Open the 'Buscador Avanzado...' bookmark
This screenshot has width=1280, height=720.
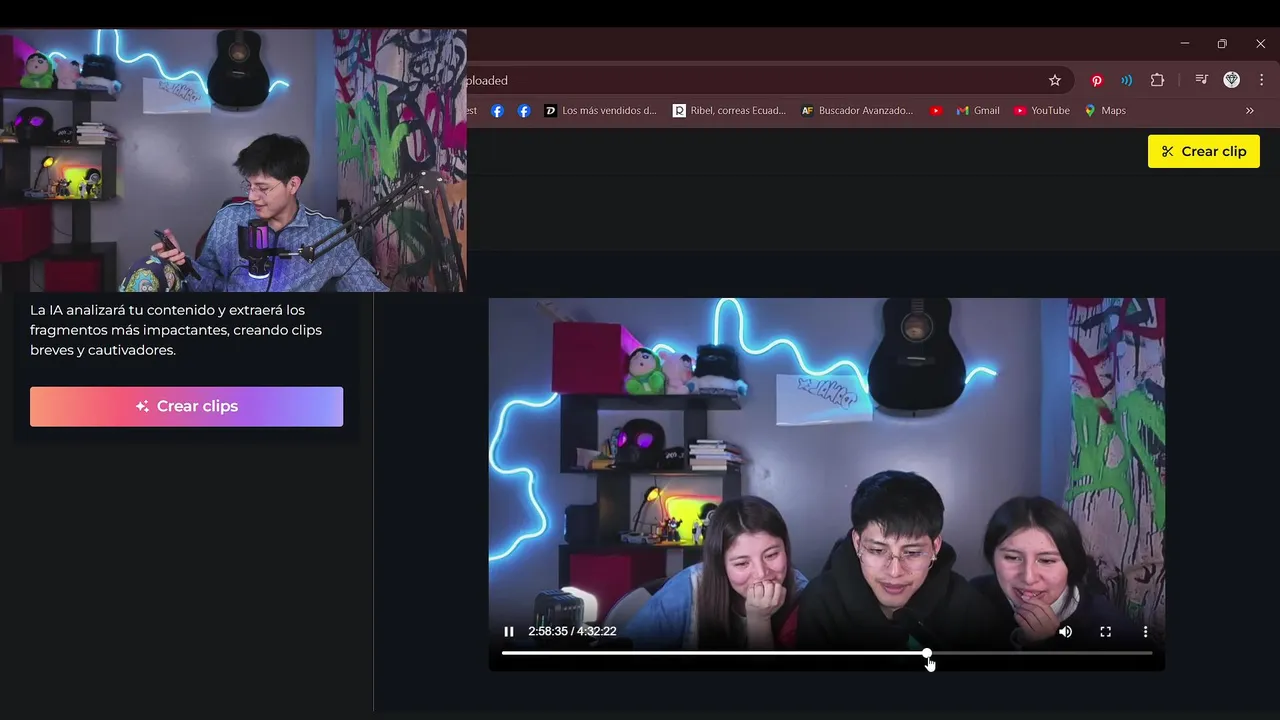coord(857,111)
